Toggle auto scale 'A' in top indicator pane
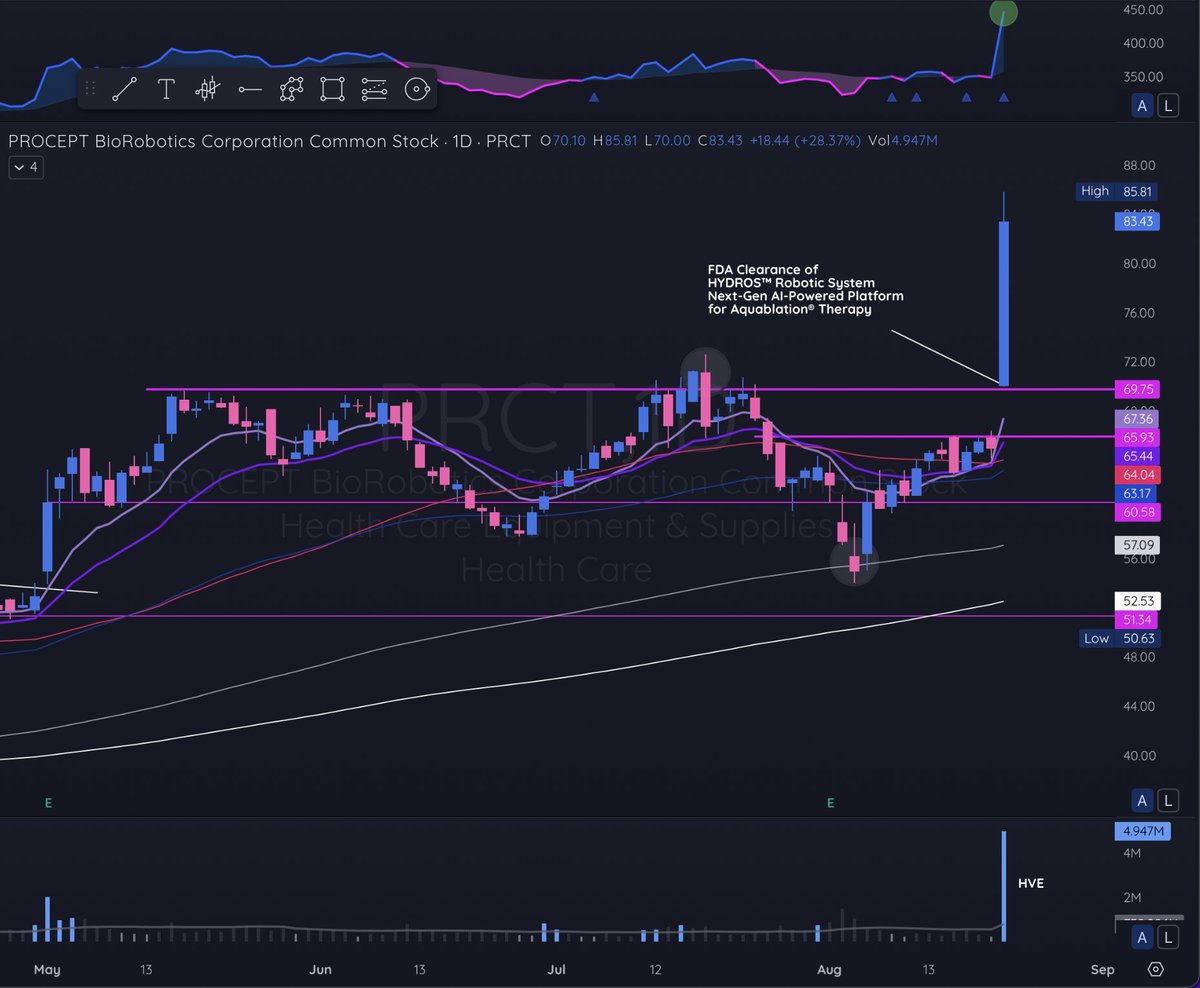 pos(1142,106)
